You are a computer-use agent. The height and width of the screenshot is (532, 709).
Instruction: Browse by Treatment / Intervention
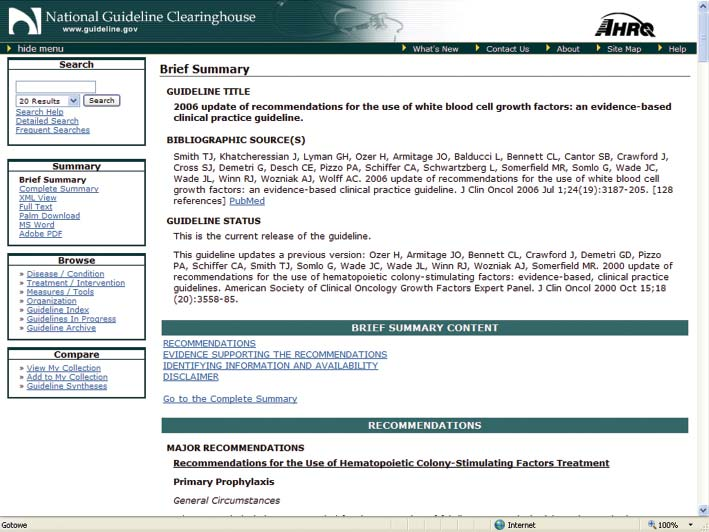tap(76, 282)
